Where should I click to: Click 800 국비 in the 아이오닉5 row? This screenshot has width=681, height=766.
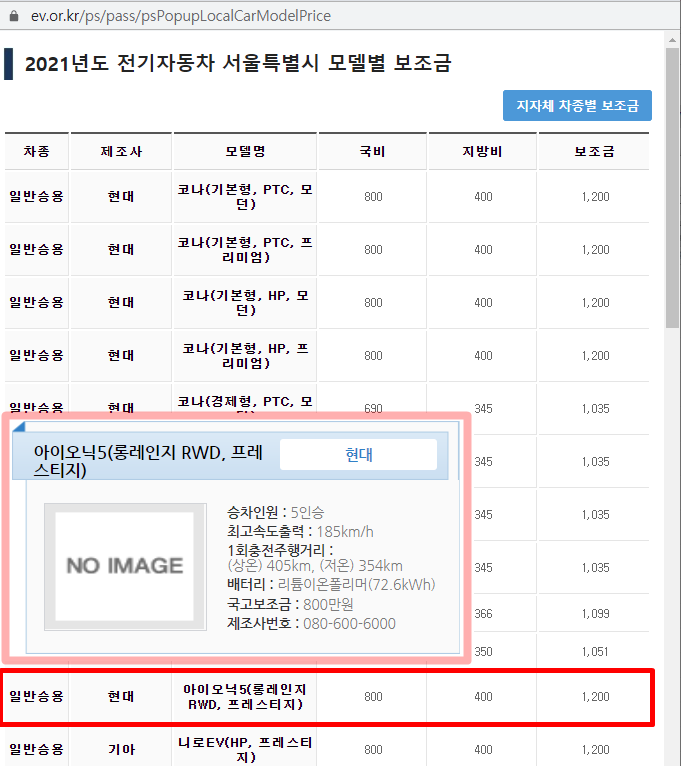(x=373, y=697)
